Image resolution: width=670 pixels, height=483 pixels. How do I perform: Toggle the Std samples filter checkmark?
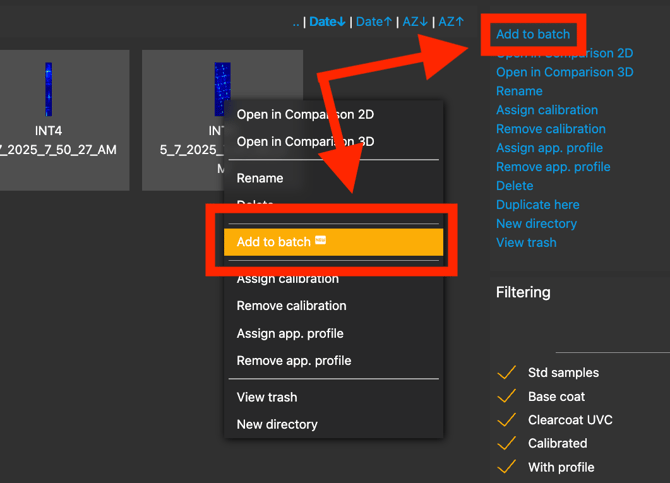tap(507, 373)
